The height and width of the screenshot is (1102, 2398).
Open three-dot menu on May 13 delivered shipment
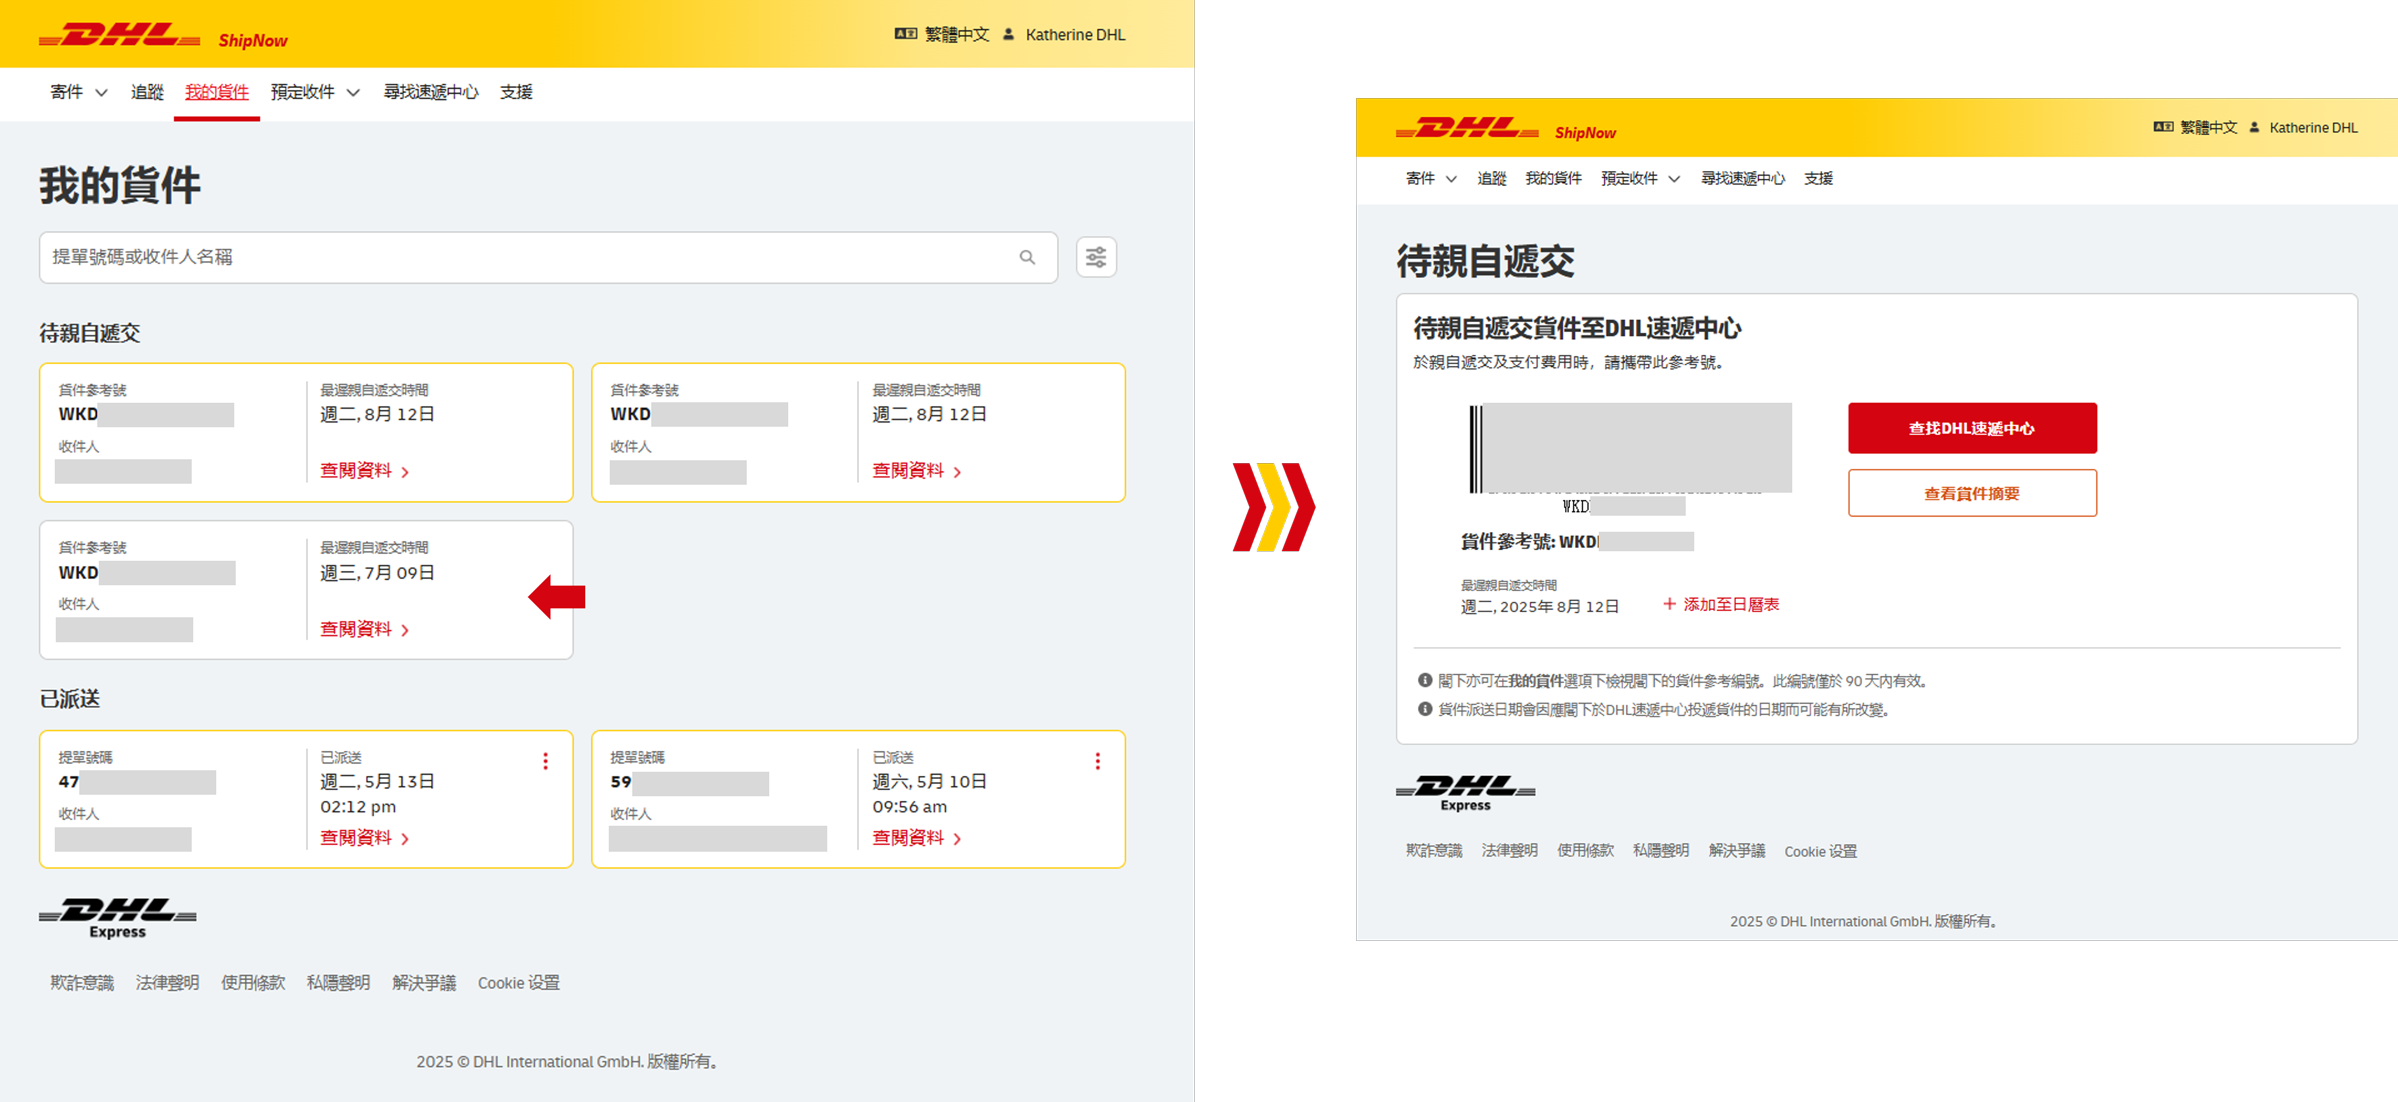545,761
